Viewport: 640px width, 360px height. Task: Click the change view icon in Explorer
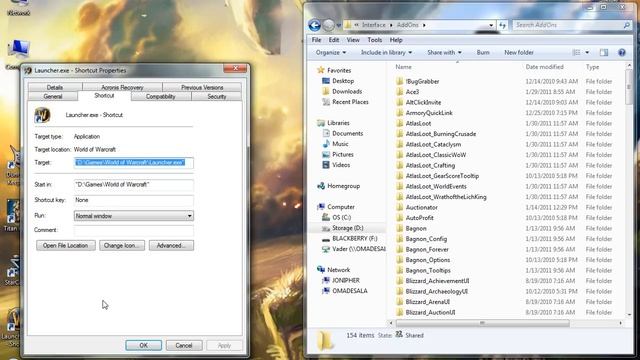coord(576,52)
